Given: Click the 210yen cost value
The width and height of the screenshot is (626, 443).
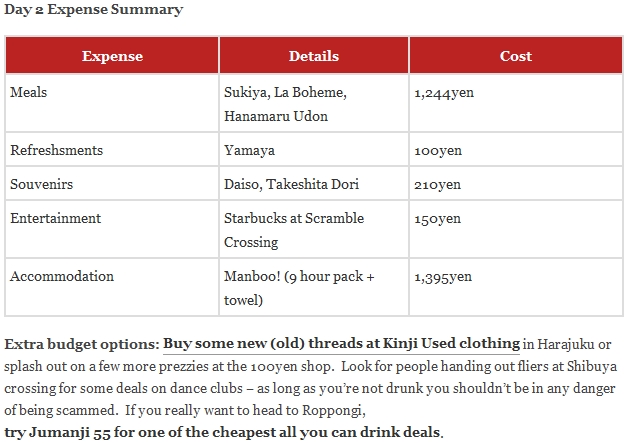Looking at the screenshot, I should pyautogui.click(x=437, y=184).
